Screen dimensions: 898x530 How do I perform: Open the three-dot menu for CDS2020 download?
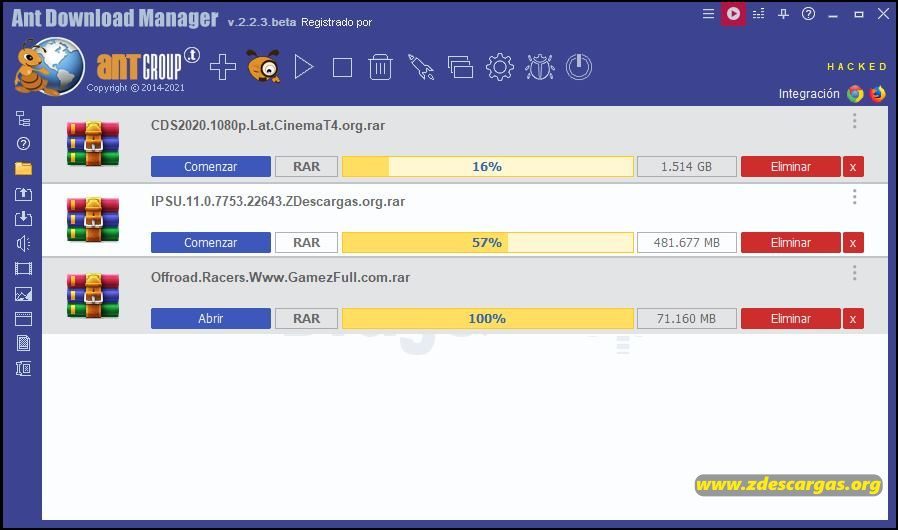pyautogui.click(x=854, y=121)
